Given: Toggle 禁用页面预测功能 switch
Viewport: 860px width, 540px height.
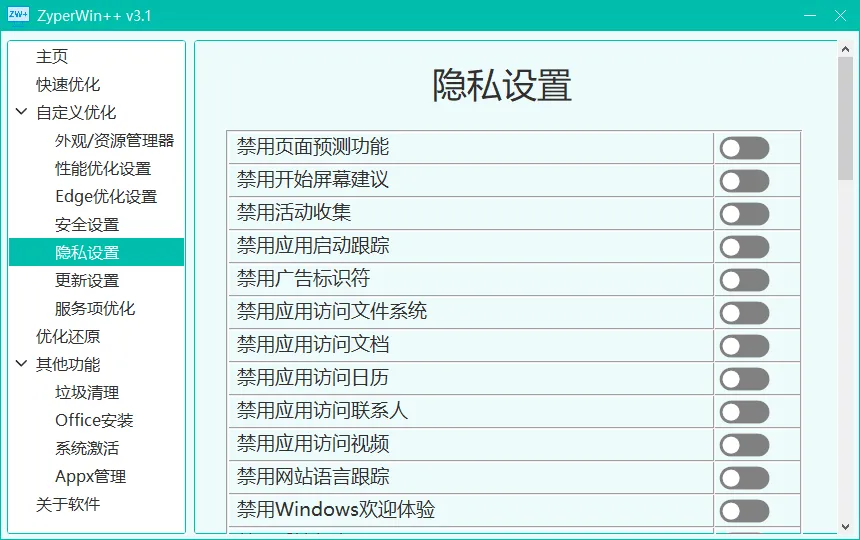Looking at the screenshot, I should click(x=744, y=148).
